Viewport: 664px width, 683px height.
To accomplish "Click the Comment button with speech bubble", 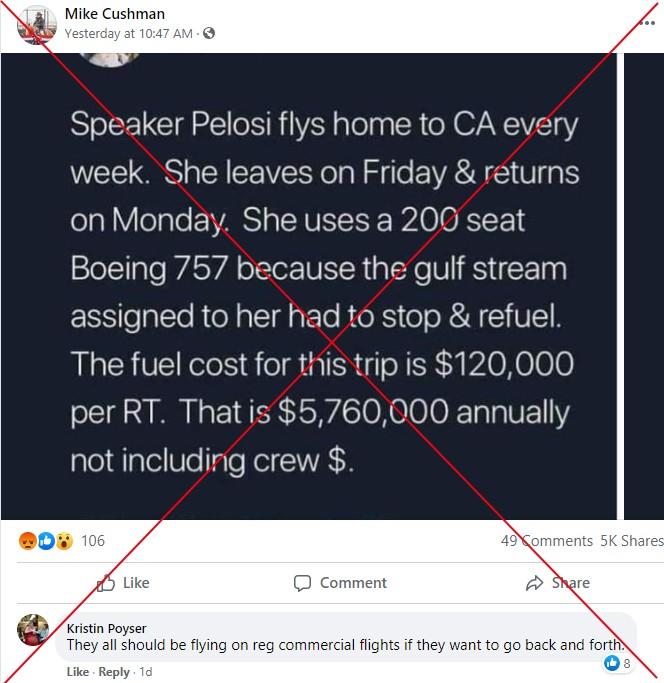I will [x=340, y=583].
